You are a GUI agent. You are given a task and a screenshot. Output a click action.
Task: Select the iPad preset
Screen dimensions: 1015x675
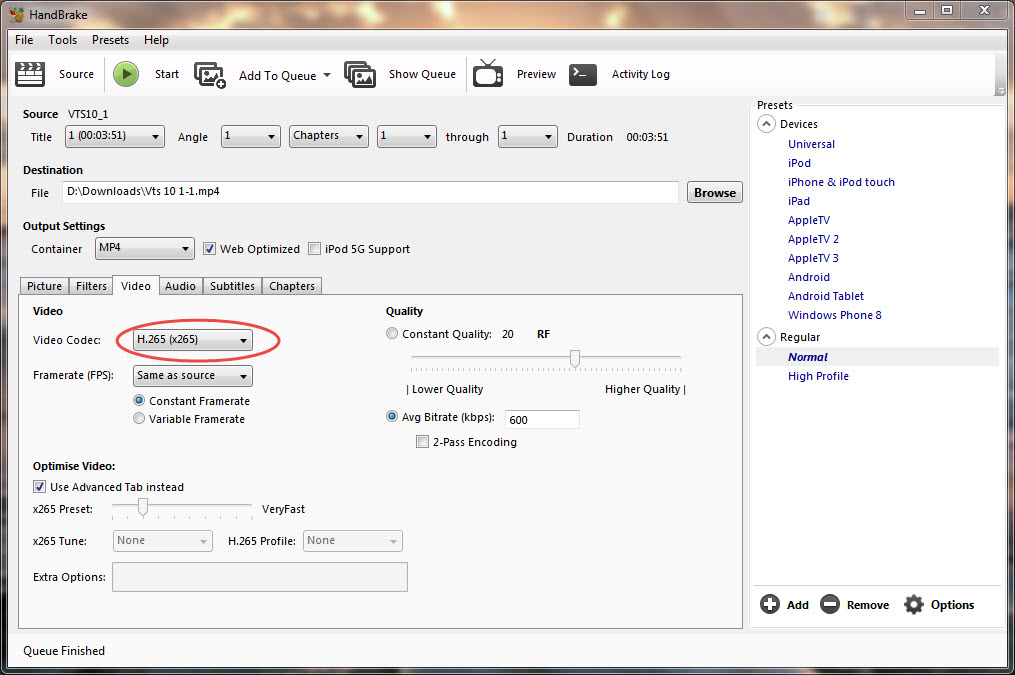tap(799, 201)
